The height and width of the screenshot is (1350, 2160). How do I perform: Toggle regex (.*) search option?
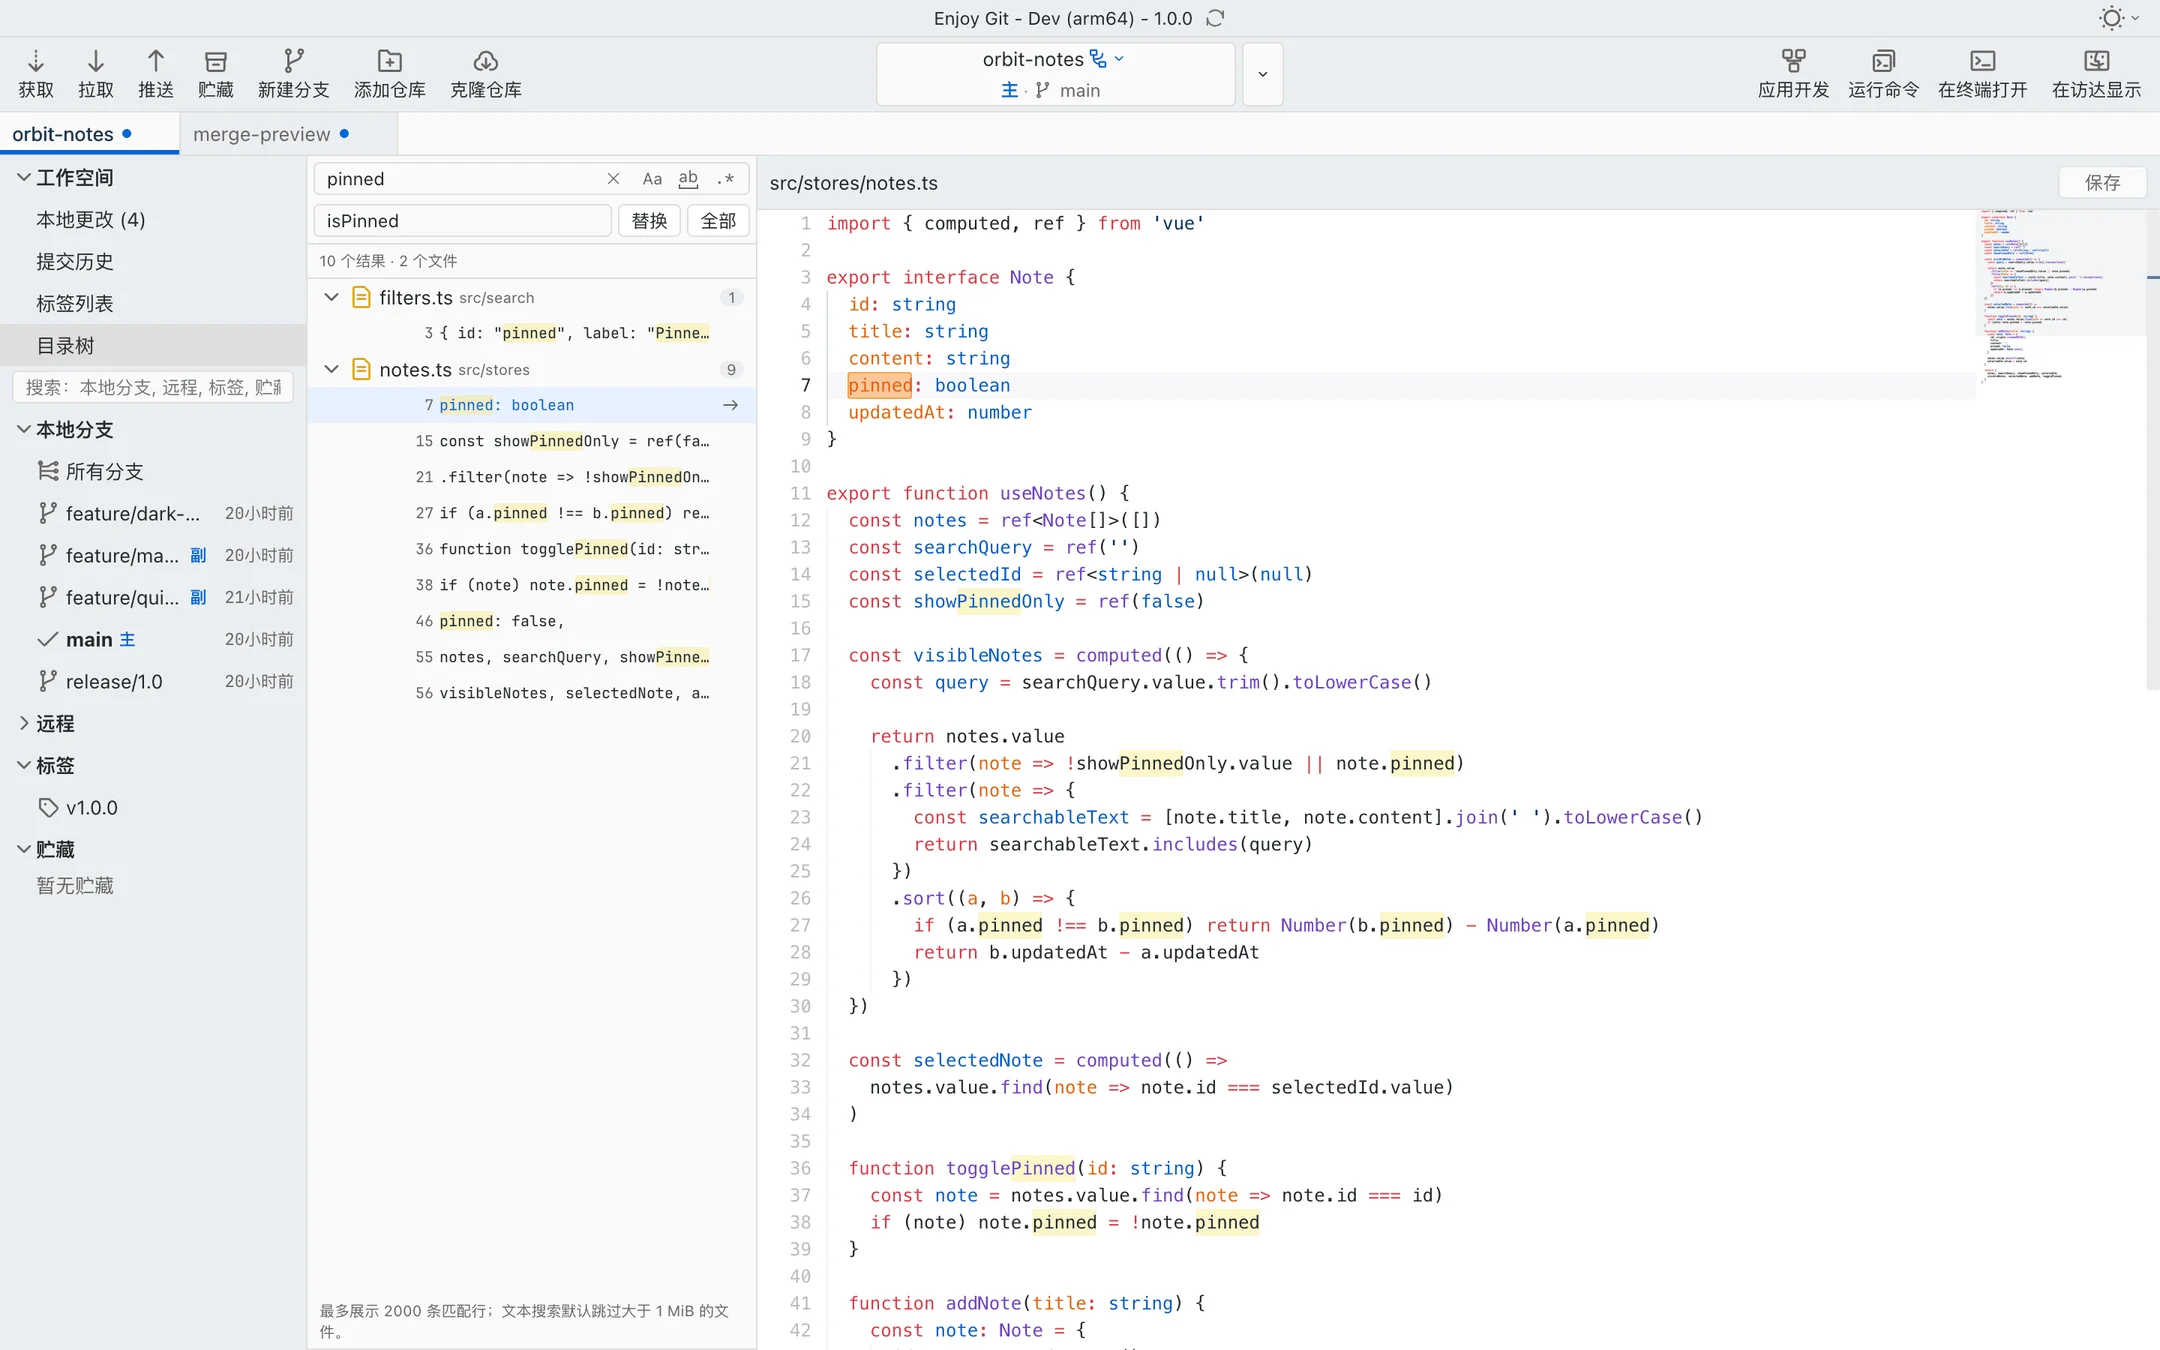[x=726, y=179]
